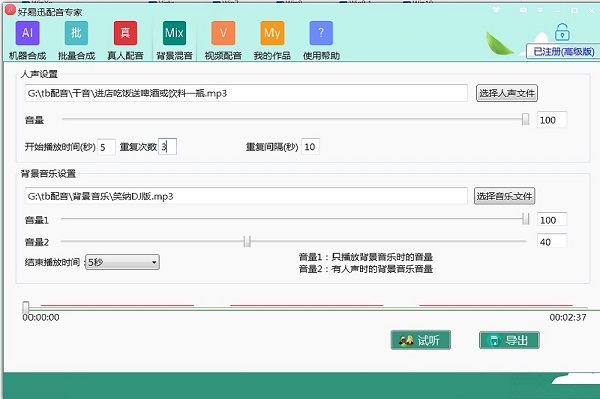
Task: Click the red 好易迅配音专家 app logo
Action: (10, 10)
